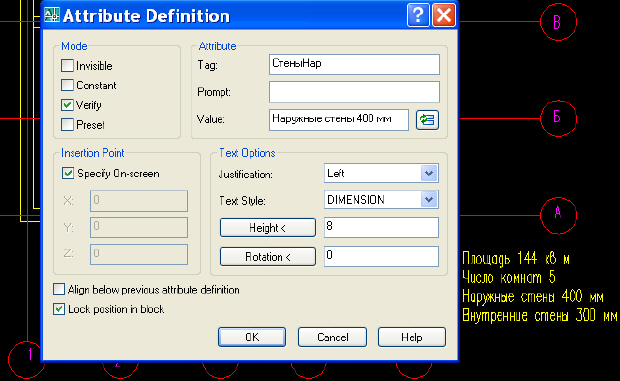620x381 pixels.
Task: Toggle Lock position in block
Action: tap(59, 309)
